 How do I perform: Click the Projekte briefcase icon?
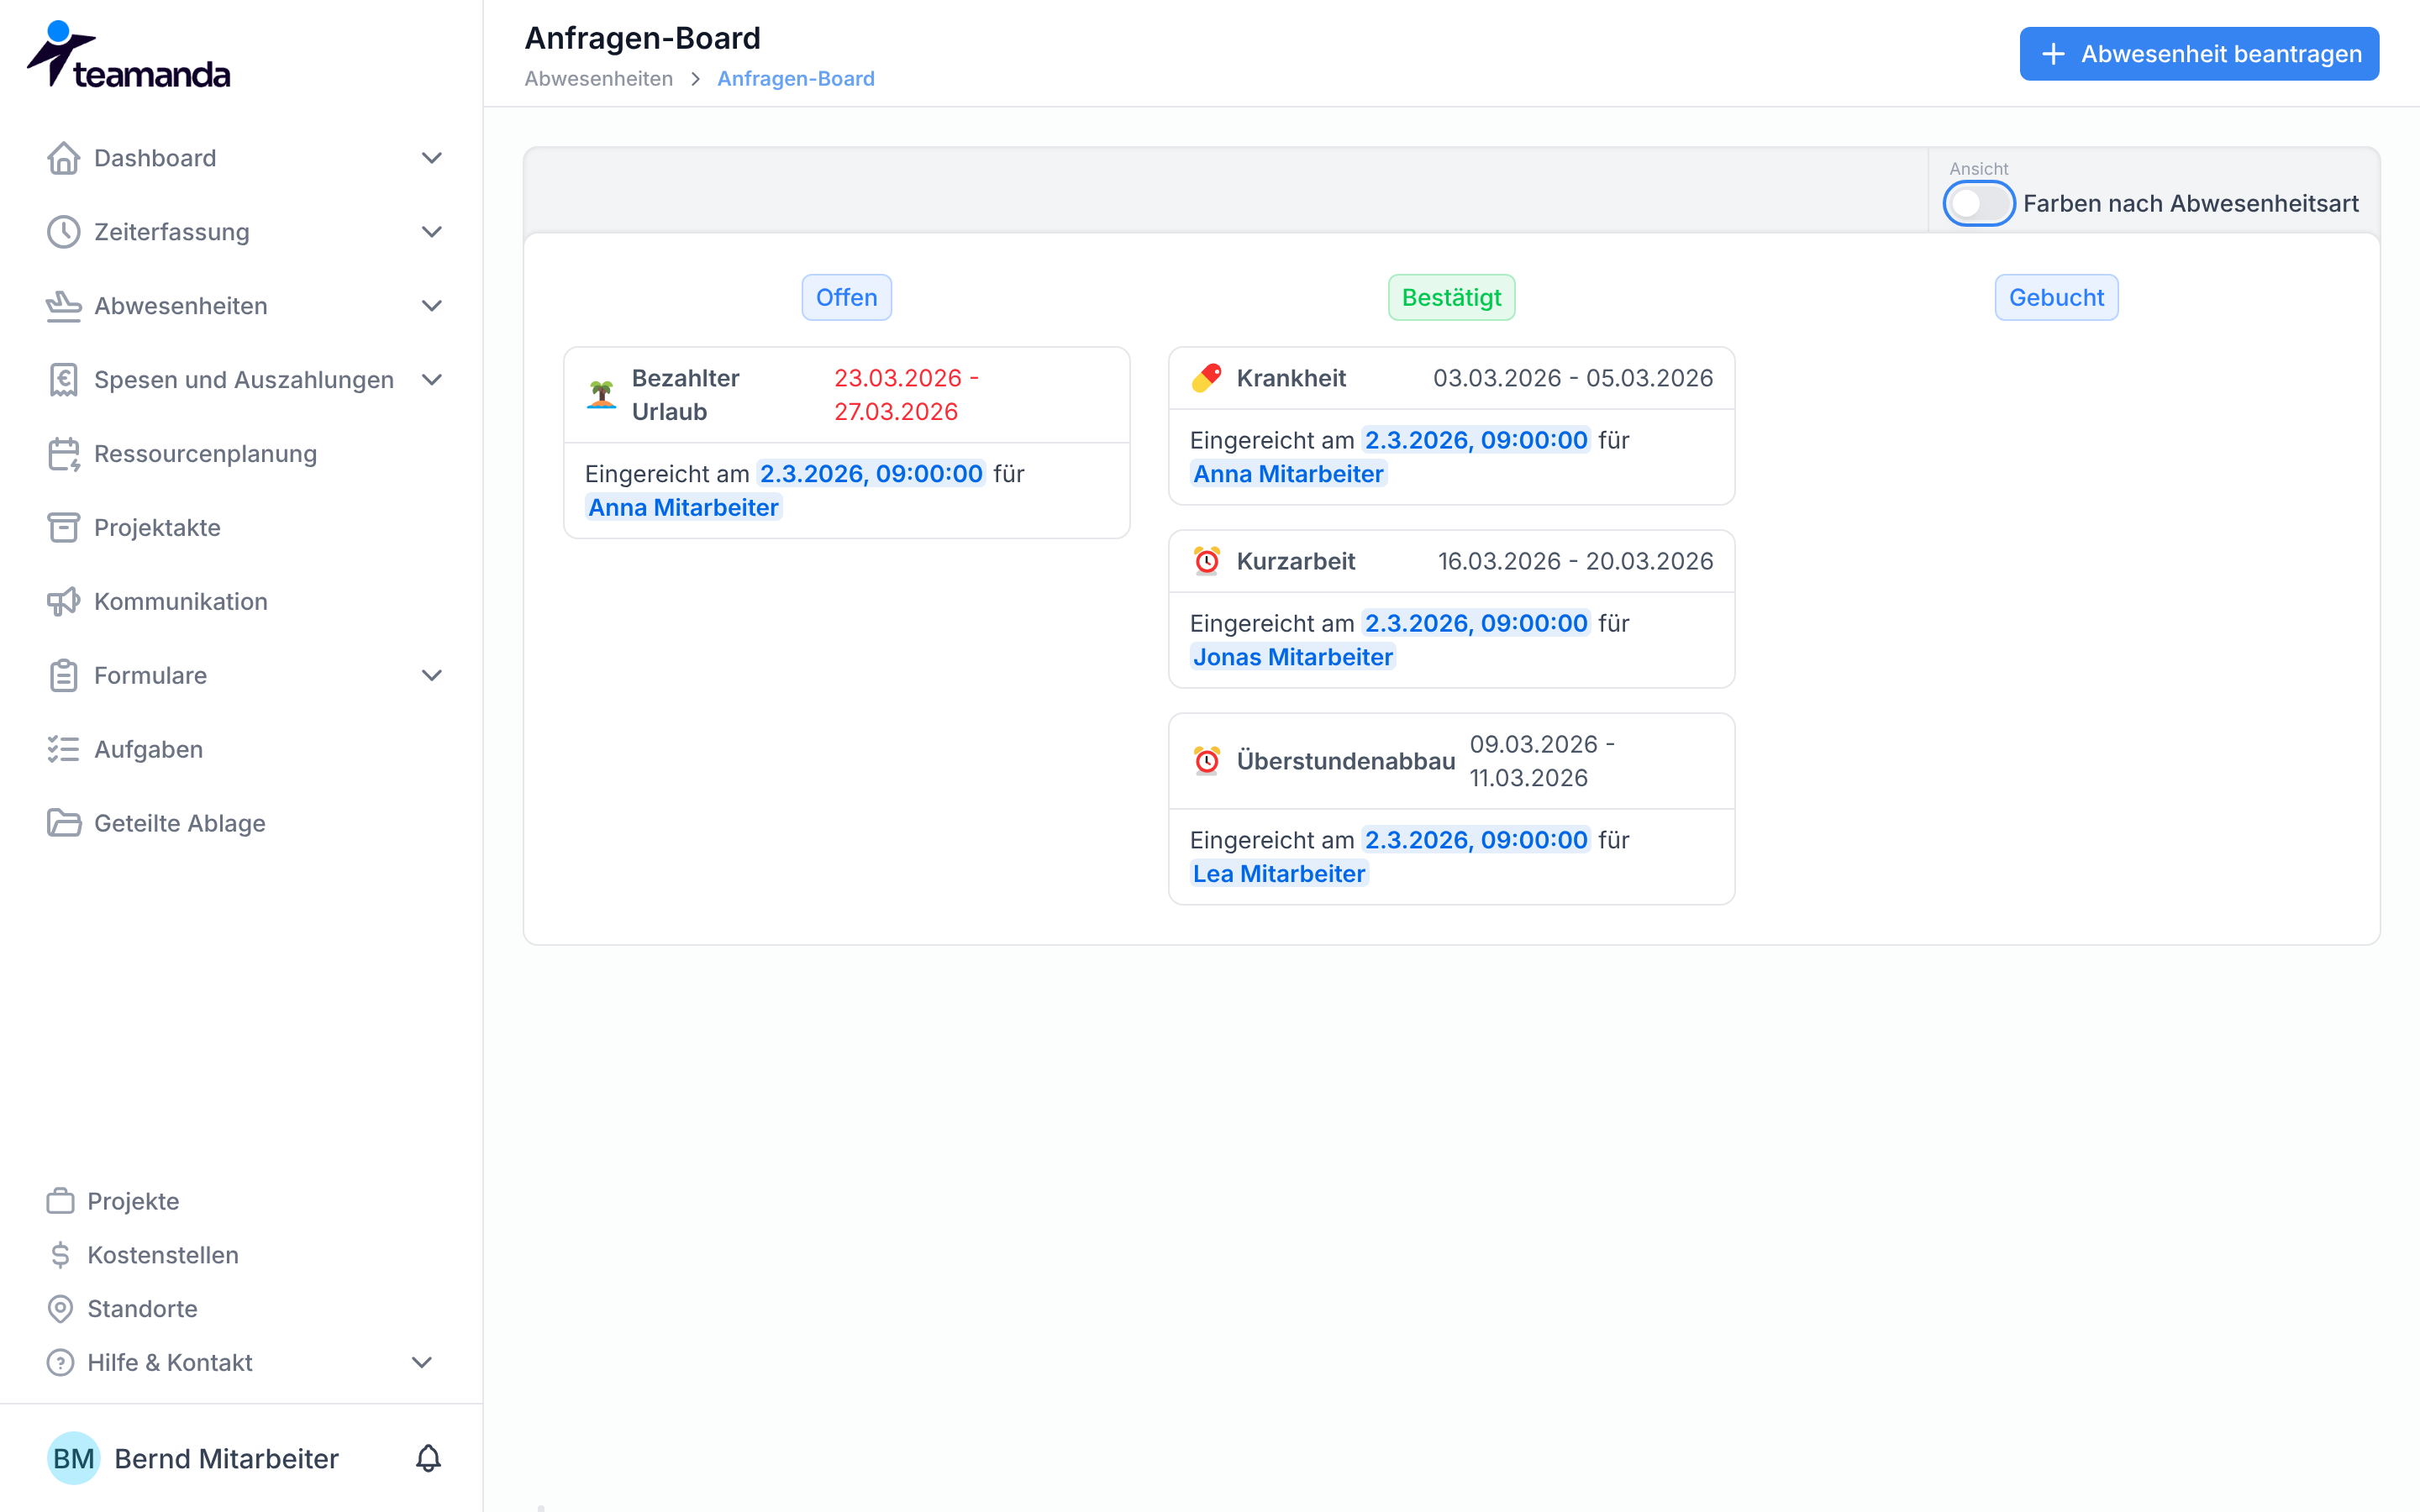60,1201
